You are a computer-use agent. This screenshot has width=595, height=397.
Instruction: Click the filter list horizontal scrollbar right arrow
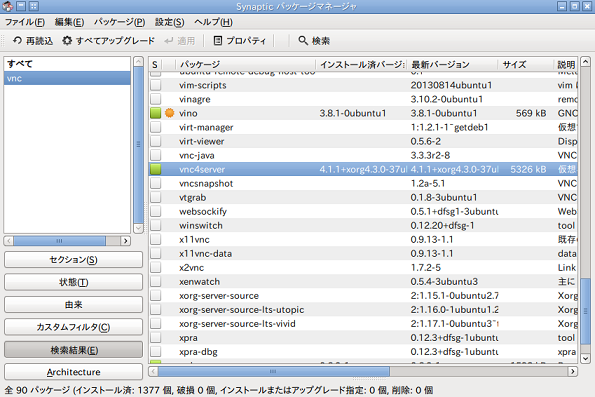tap(126, 241)
